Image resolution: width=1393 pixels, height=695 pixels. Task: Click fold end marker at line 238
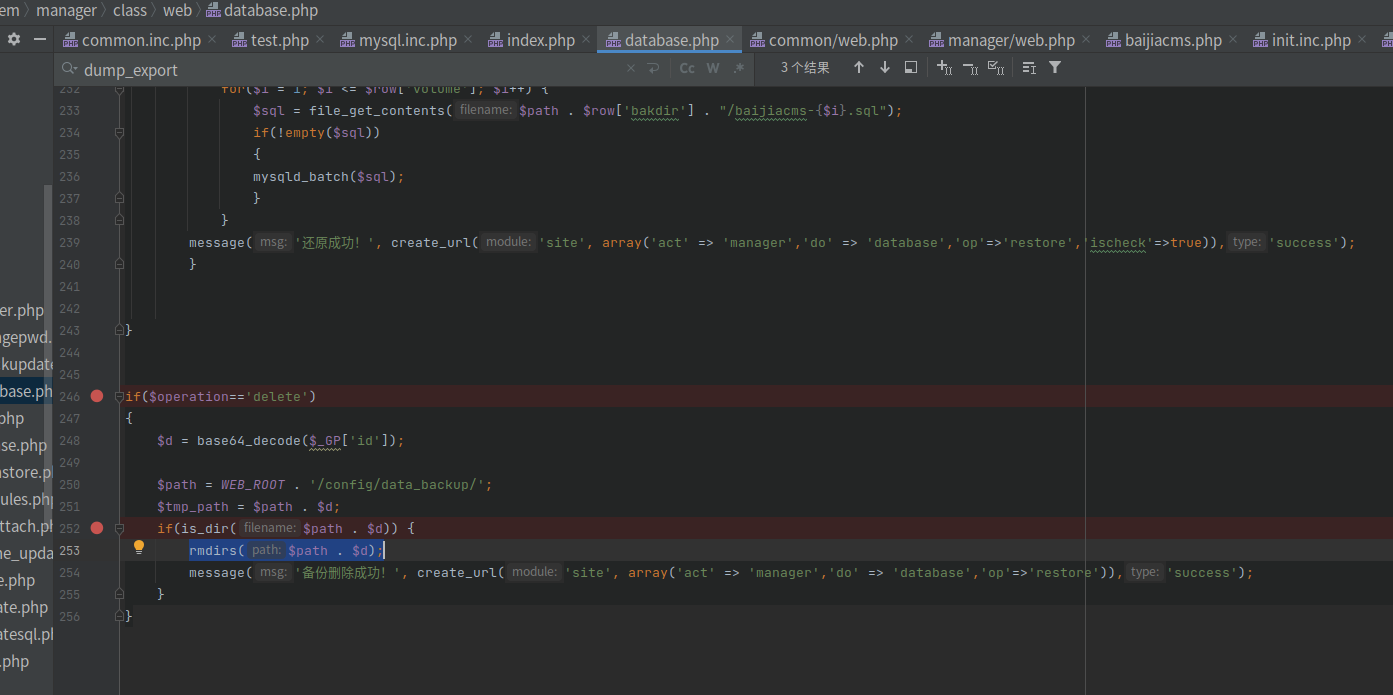(119, 220)
